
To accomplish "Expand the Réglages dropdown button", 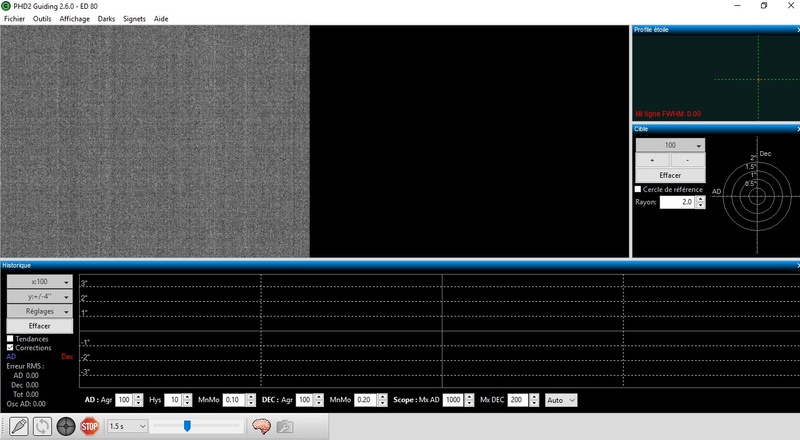I will 39,311.
